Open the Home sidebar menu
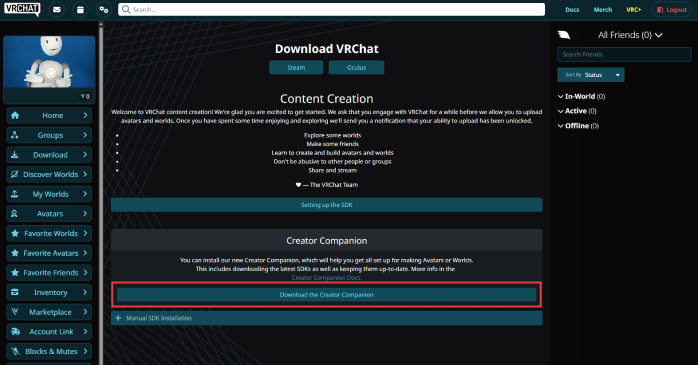Screen dimensions: 698x365 [49, 115]
